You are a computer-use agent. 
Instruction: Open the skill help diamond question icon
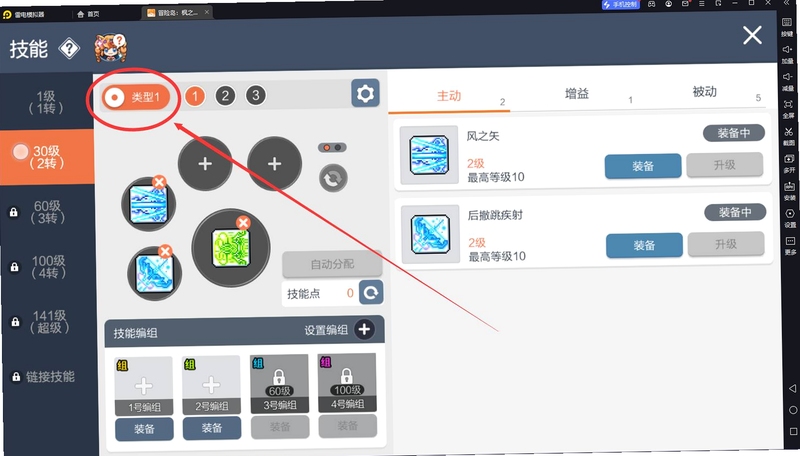(x=69, y=49)
